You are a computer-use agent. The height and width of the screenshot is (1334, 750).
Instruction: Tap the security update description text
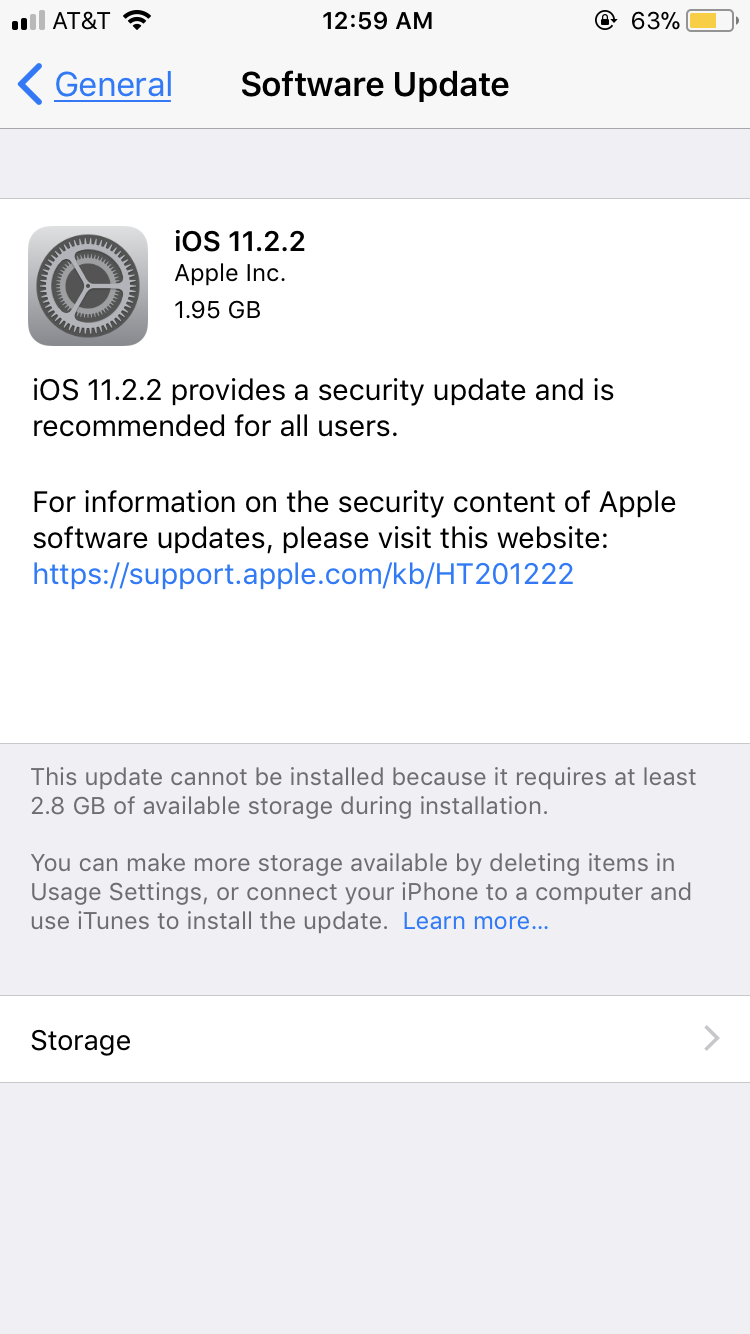(322, 408)
